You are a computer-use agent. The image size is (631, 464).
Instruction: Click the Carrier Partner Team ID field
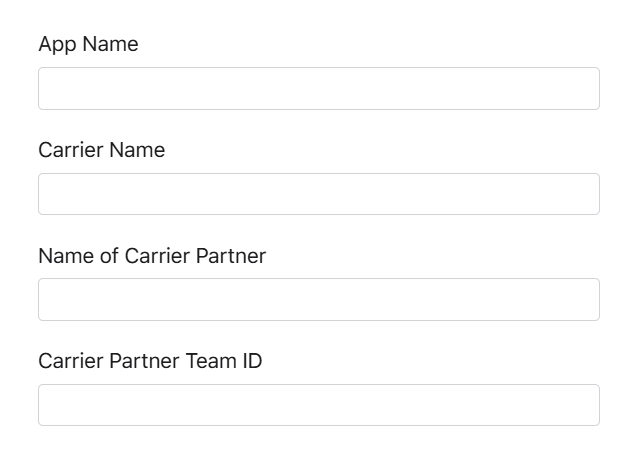tap(318, 405)
